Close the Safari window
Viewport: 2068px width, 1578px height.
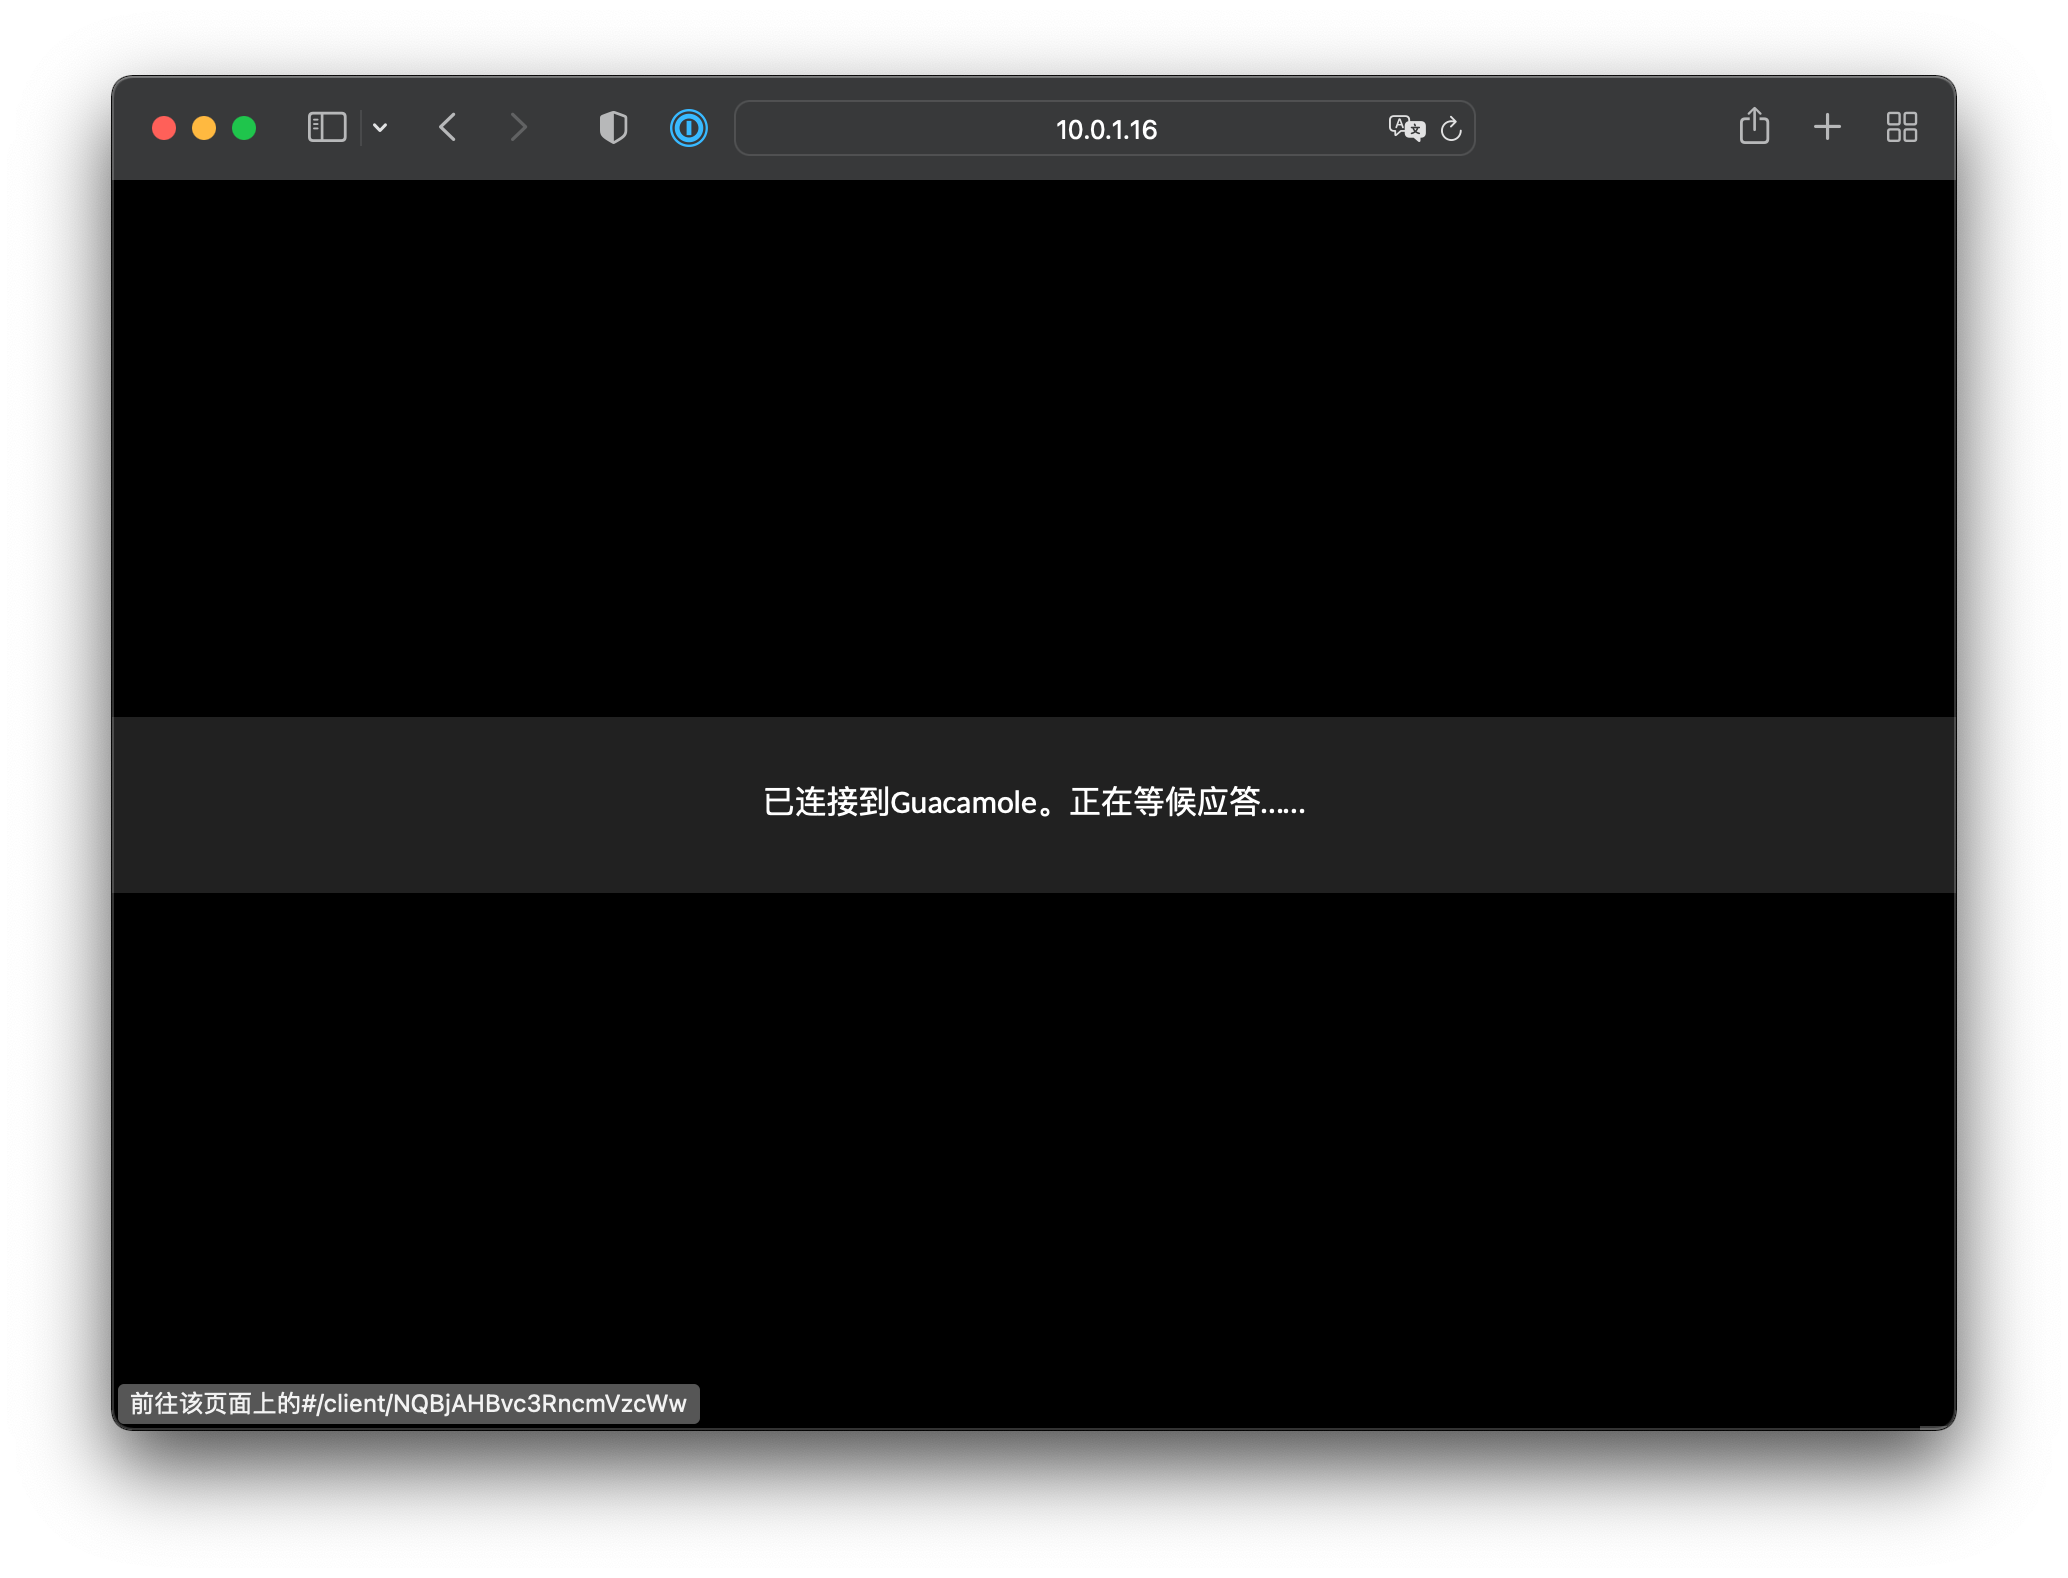tap(164, 128)
